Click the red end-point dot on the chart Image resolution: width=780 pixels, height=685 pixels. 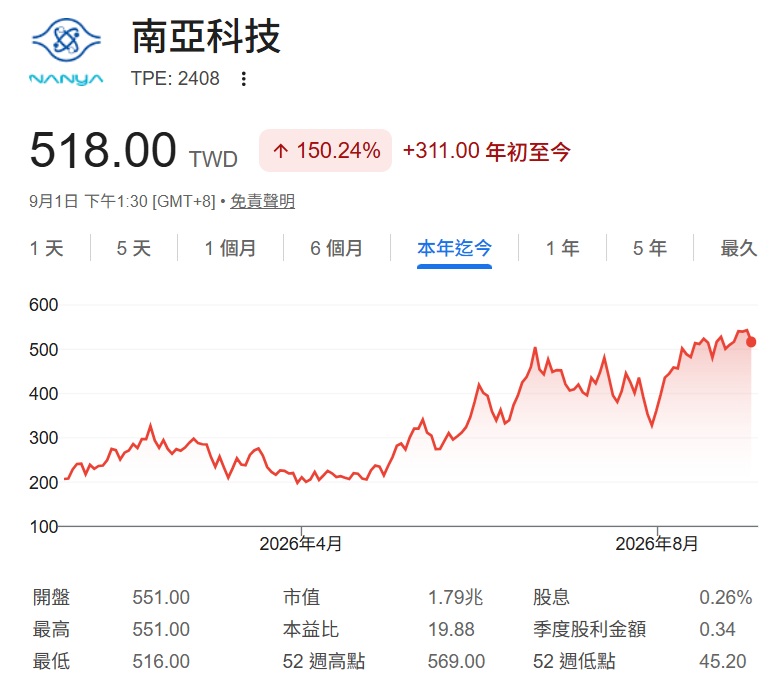pyautogui.click(x=751, y=342)
